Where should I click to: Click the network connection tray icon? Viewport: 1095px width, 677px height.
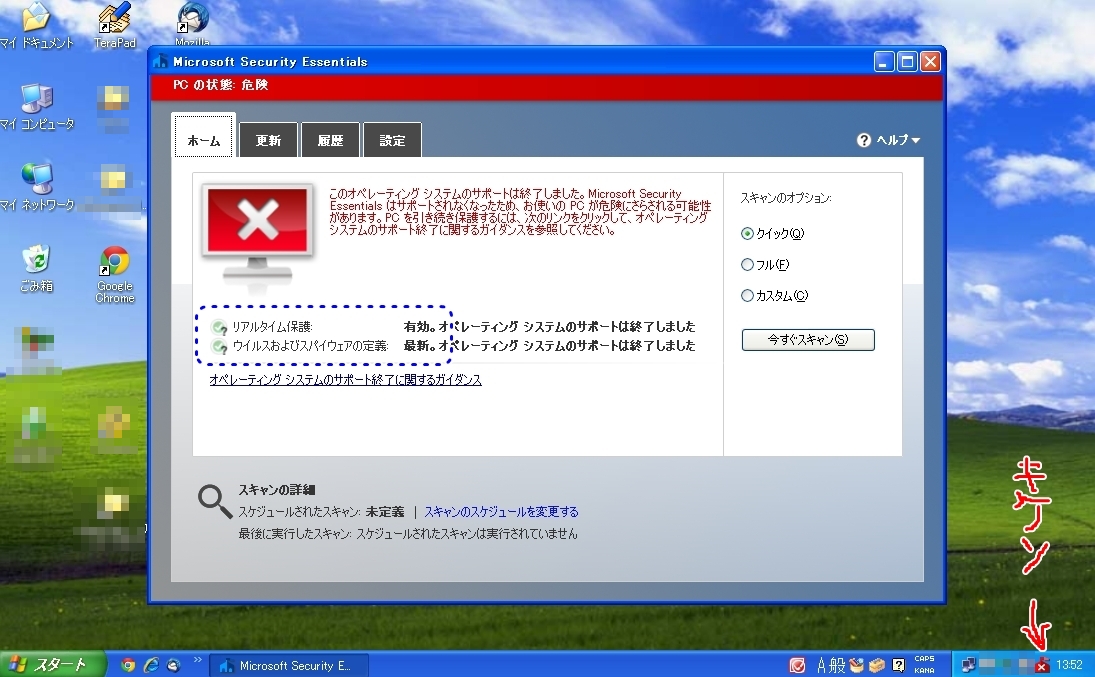tap(969, 665)
